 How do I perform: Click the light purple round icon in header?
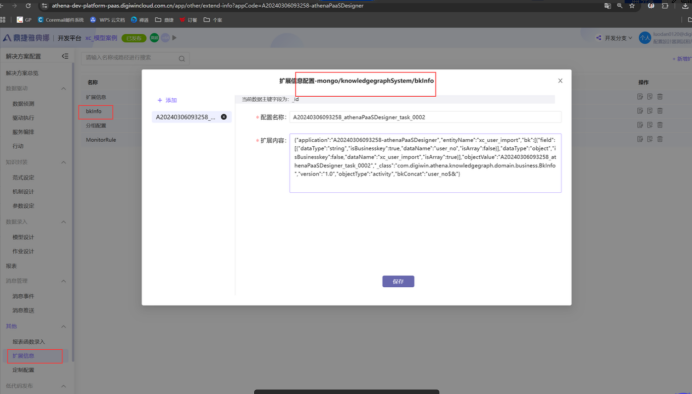click(x=165, y=38)
